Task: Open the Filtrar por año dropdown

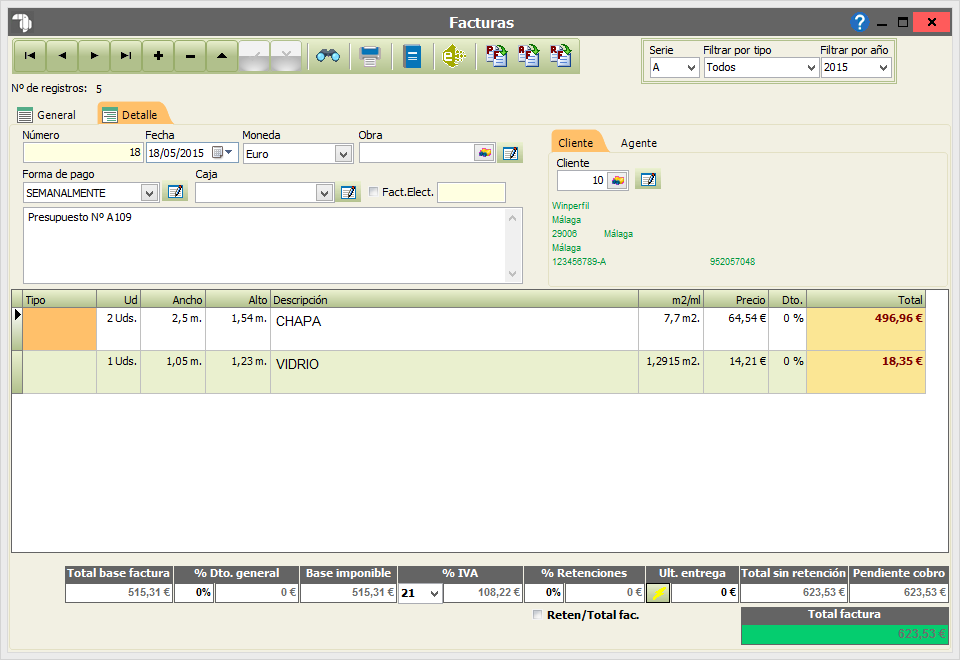Action: point(883,67)
